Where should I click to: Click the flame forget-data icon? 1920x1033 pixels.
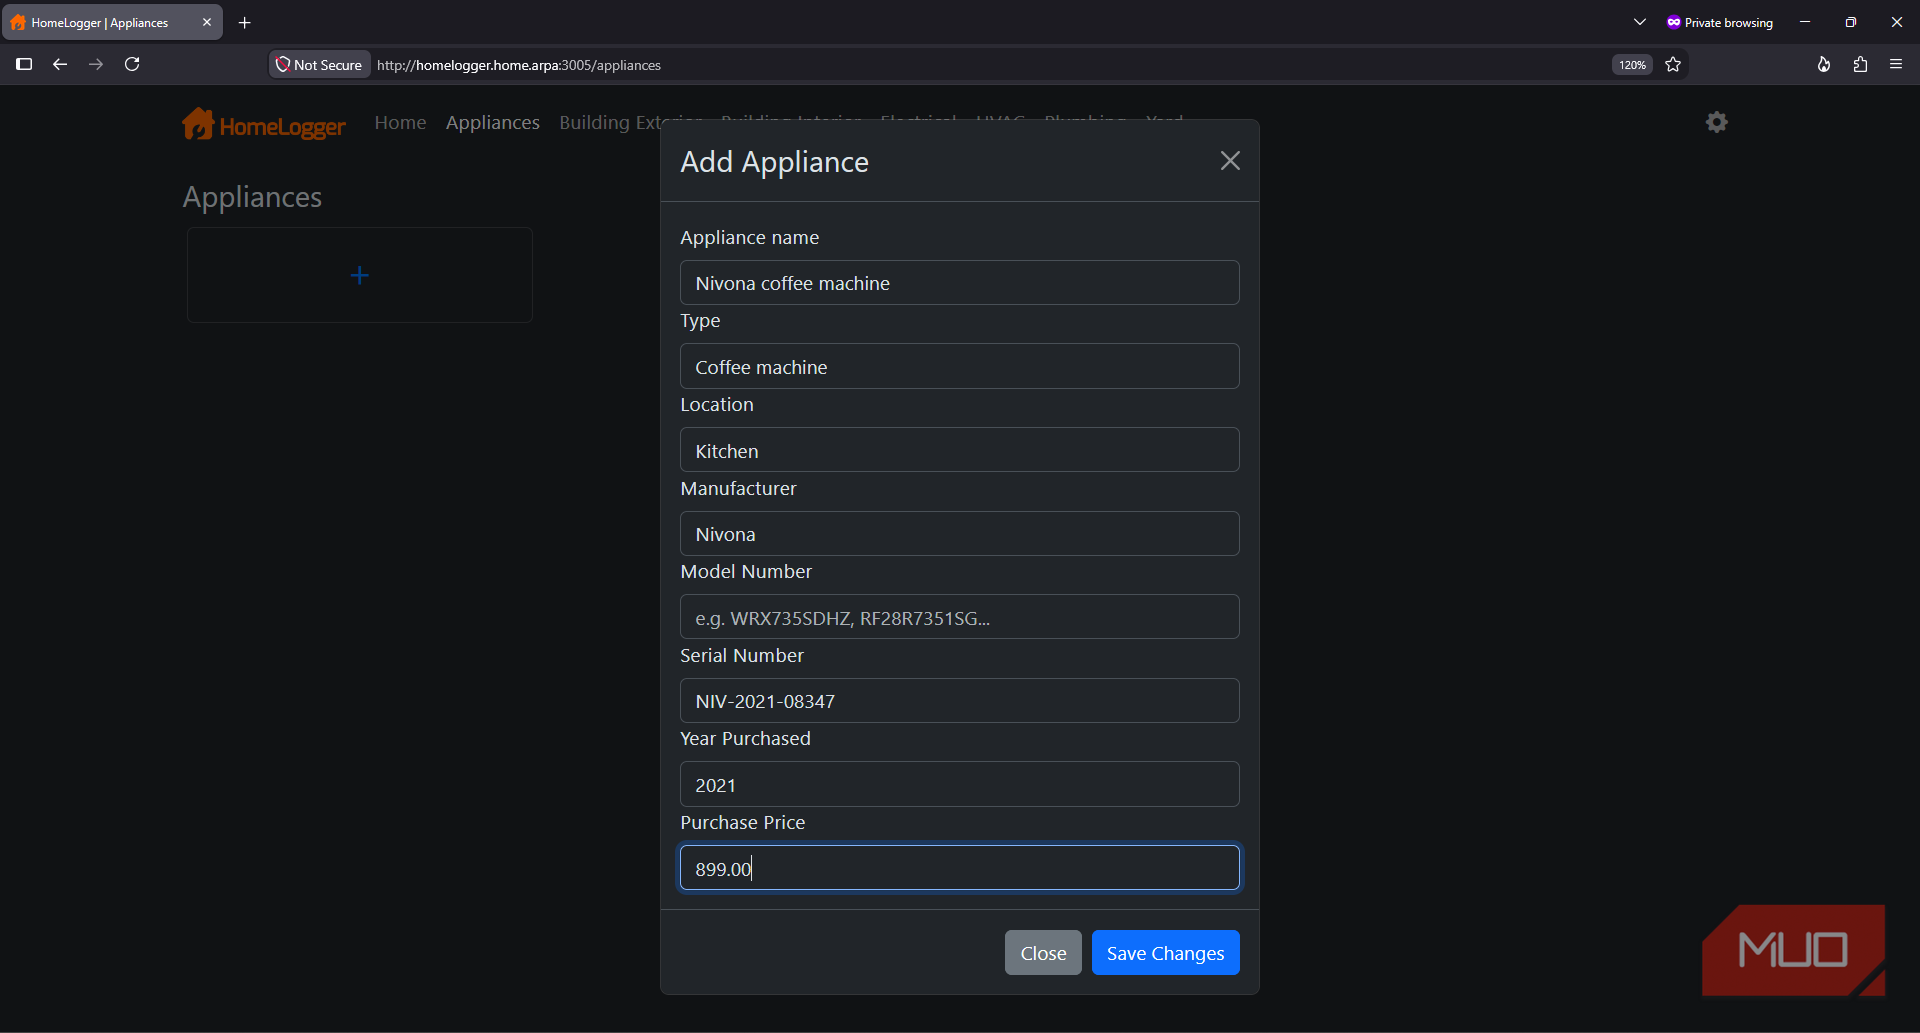coord(1824,64)
